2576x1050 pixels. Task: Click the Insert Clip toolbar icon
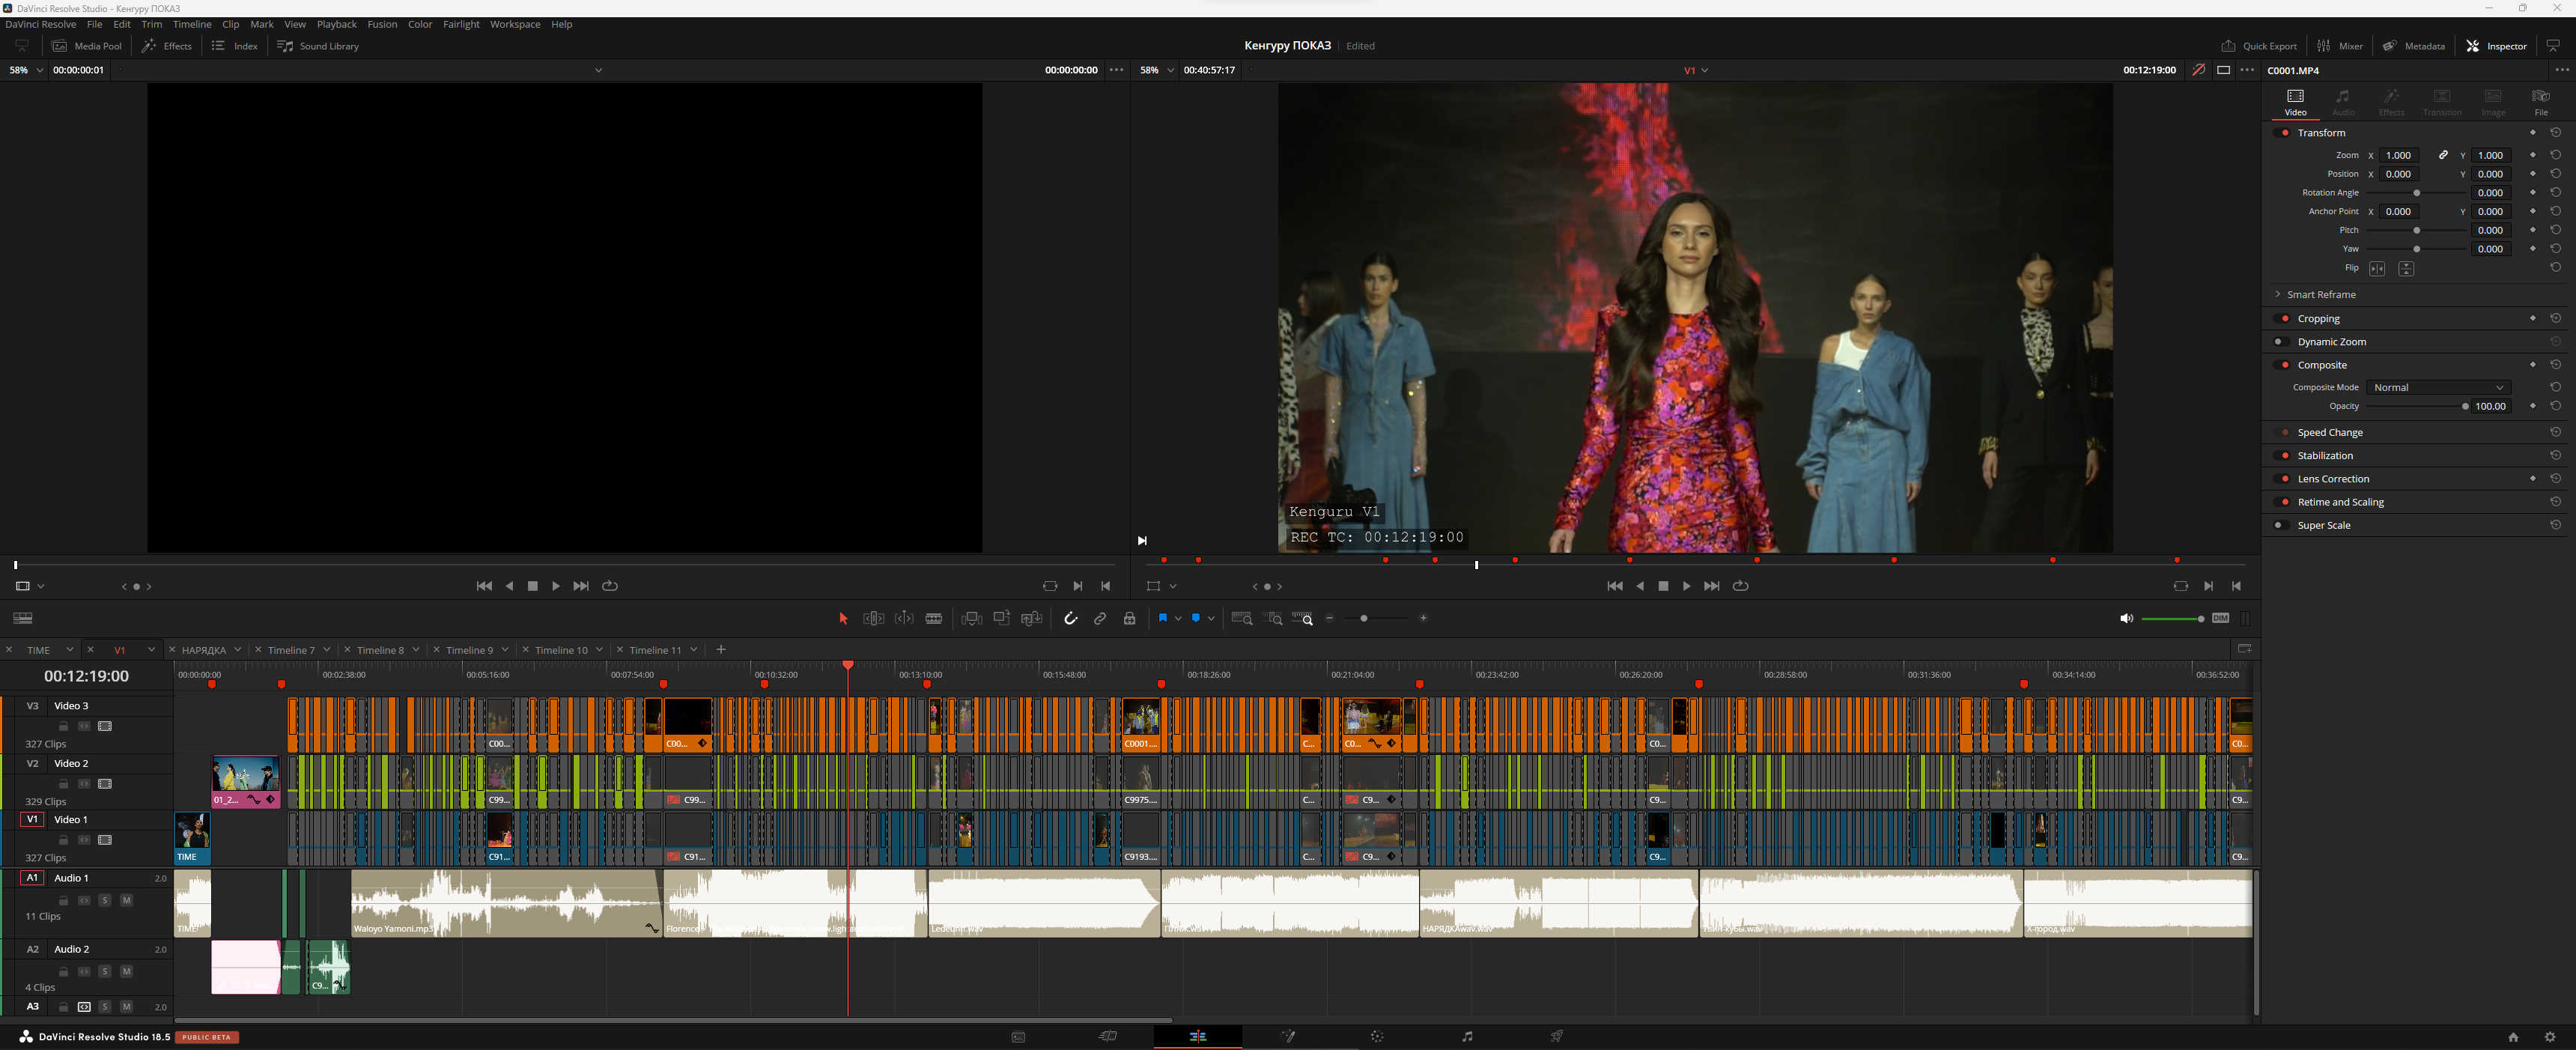[971, 619]
